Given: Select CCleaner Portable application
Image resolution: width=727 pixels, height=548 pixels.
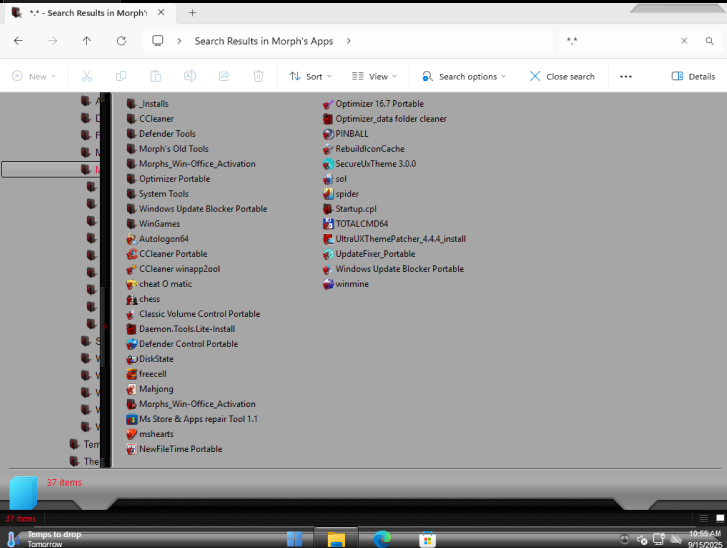Looking at the screenshot, I should tap(167, 254).
